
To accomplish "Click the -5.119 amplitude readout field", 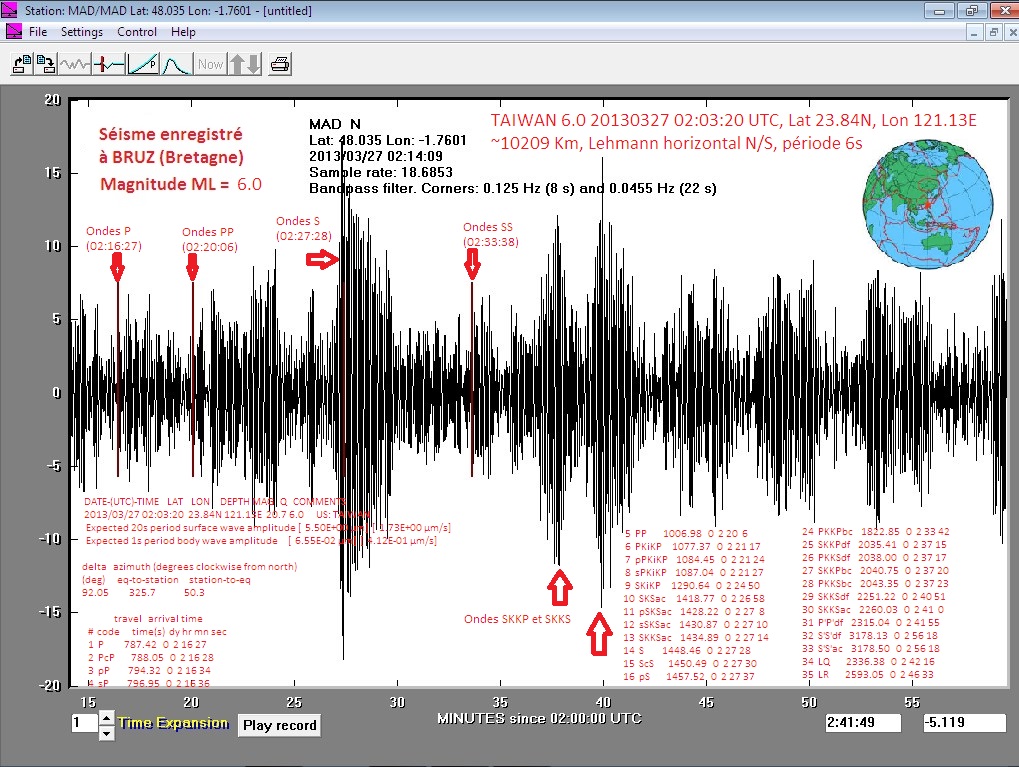I will coord(962,723).
